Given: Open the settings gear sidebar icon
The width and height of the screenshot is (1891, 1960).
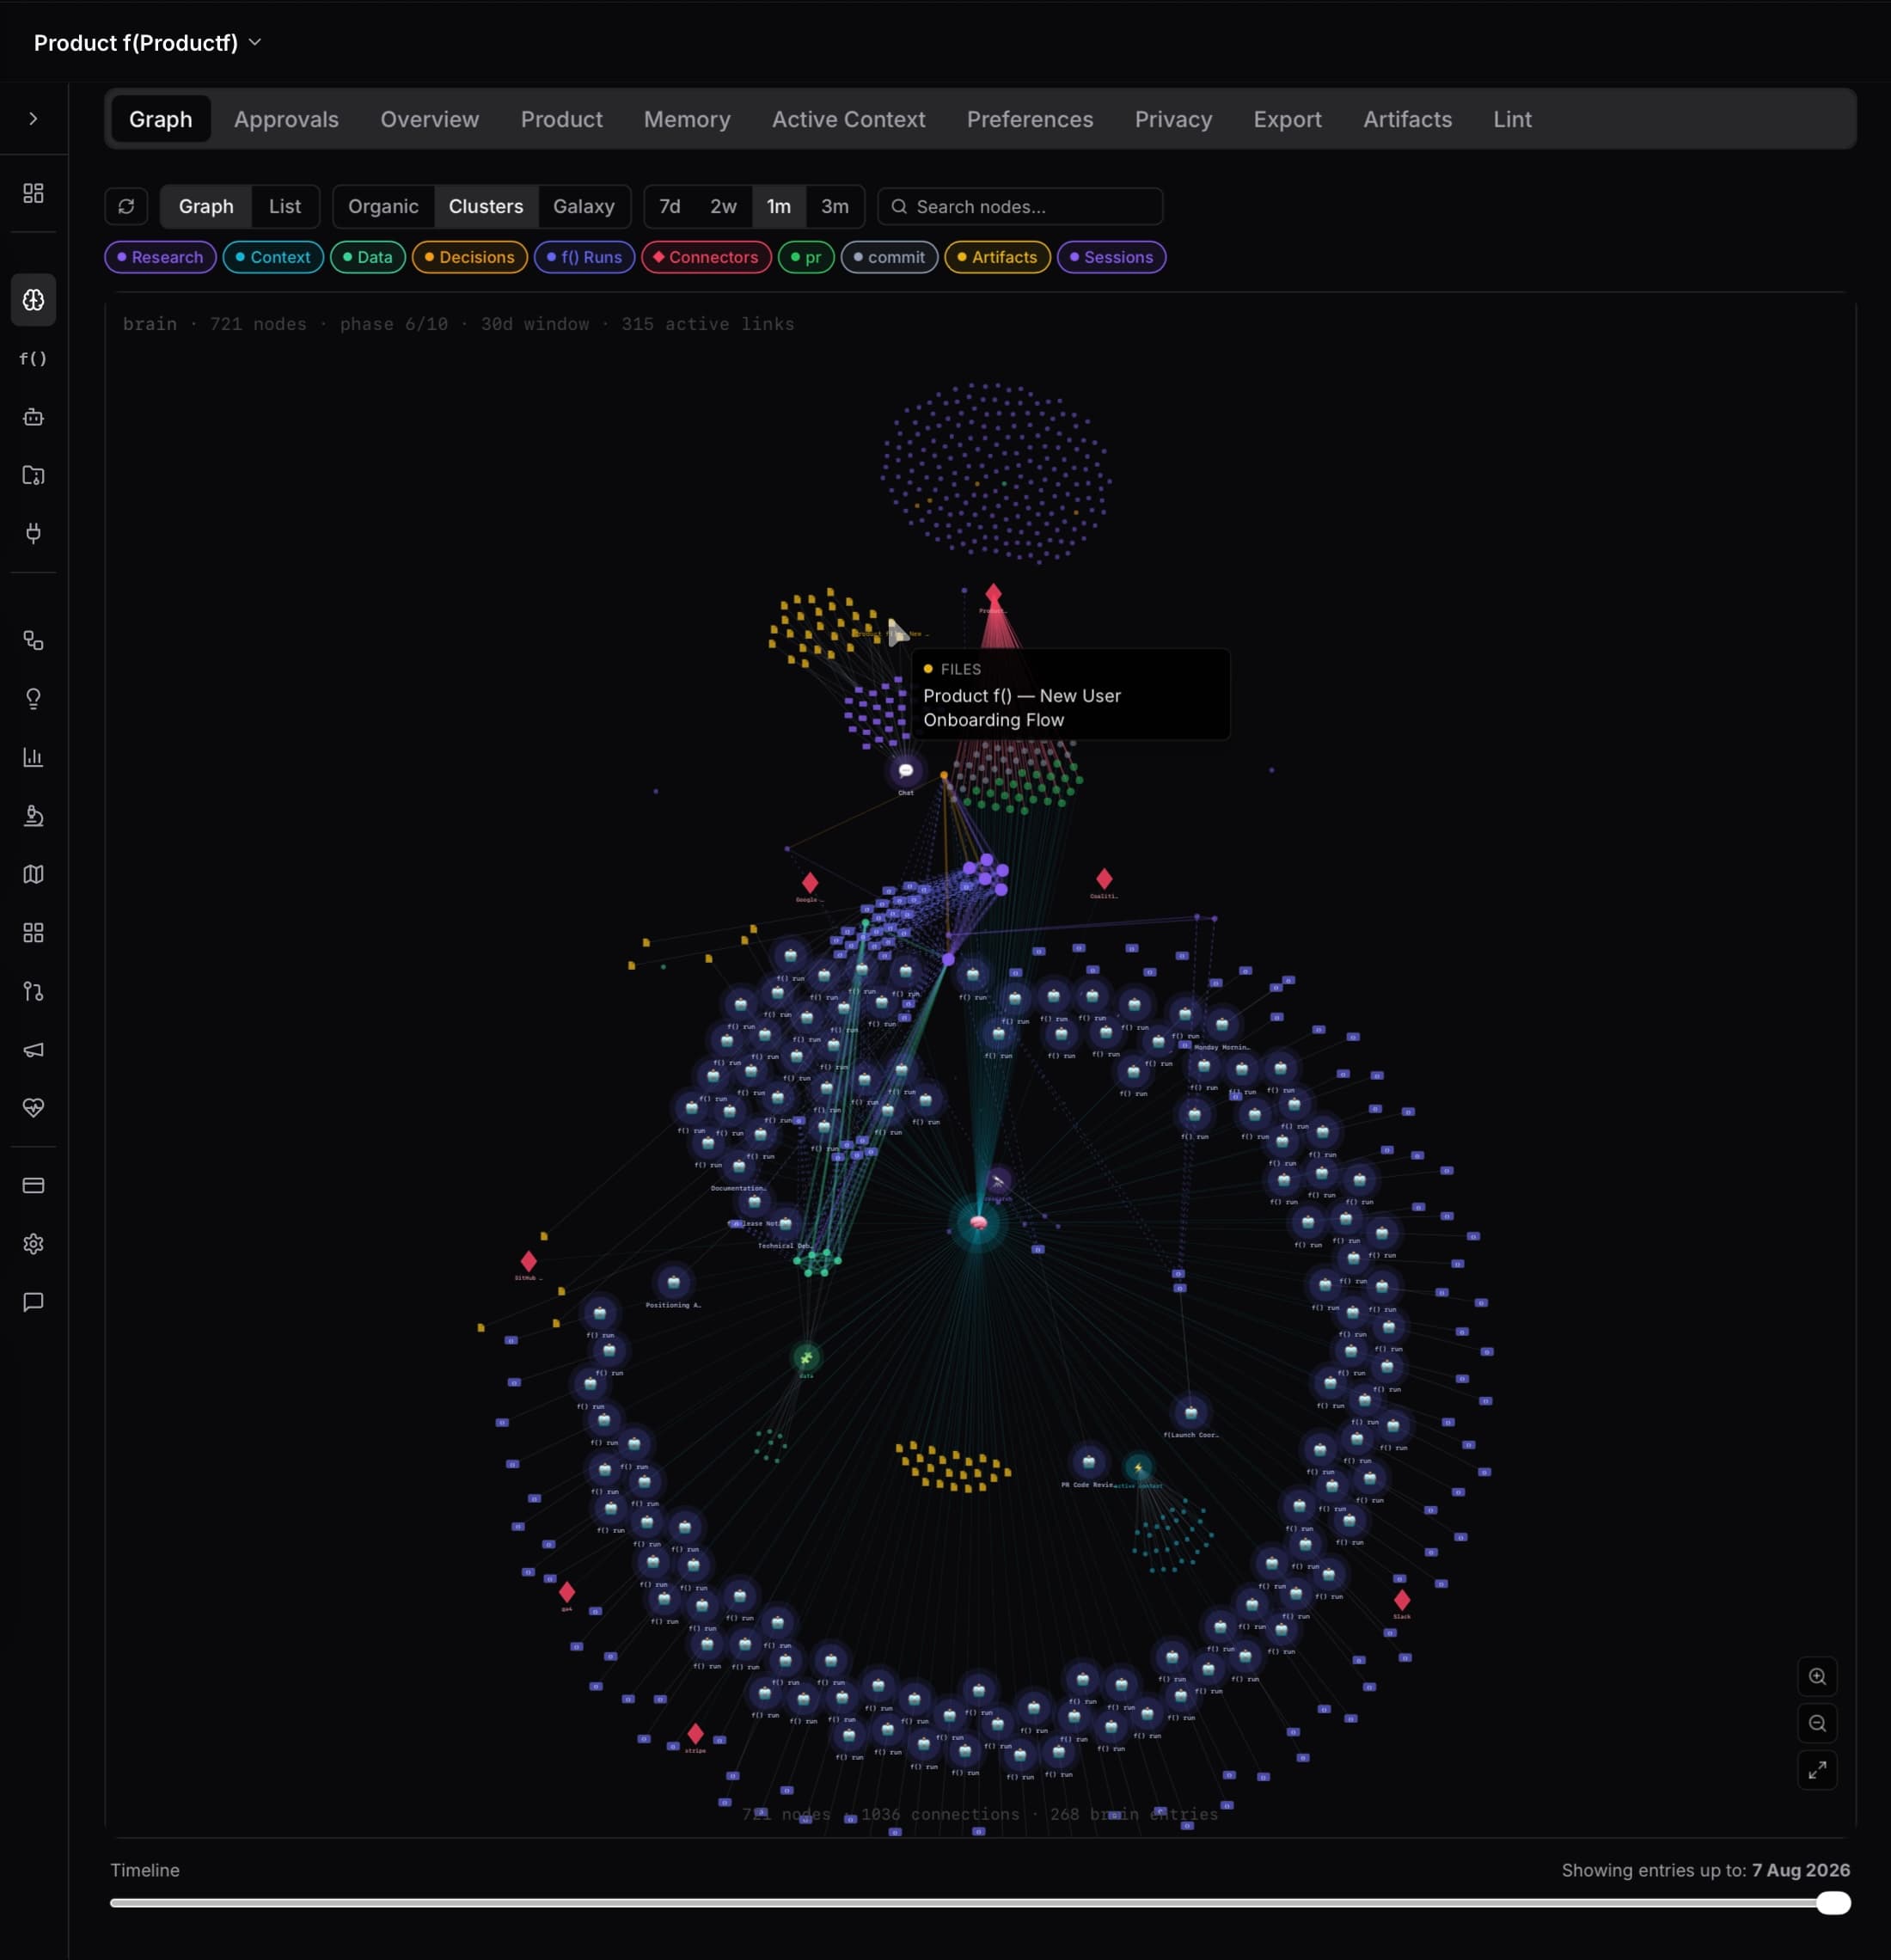Looking at the screenshot, I should pos(33,1244).
